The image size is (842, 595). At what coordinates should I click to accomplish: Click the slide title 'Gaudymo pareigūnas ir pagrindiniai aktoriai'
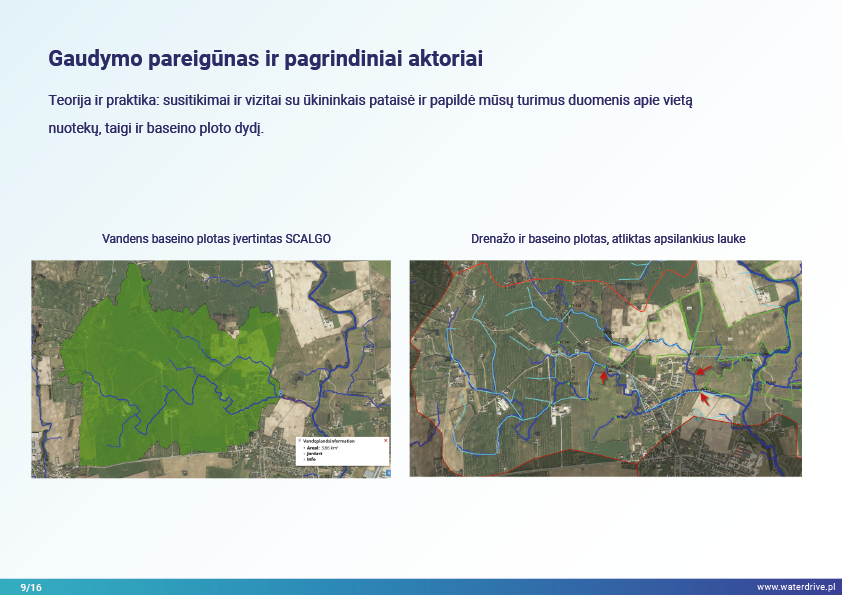pyautogui.click(x=265, y=59)
